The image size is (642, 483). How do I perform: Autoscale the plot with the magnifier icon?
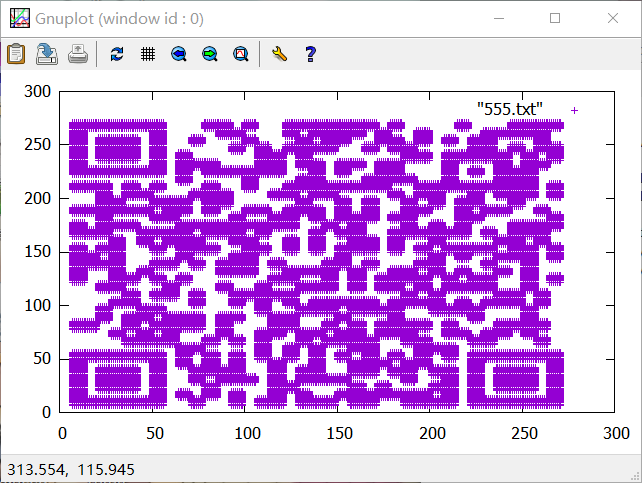click(241, 54)
